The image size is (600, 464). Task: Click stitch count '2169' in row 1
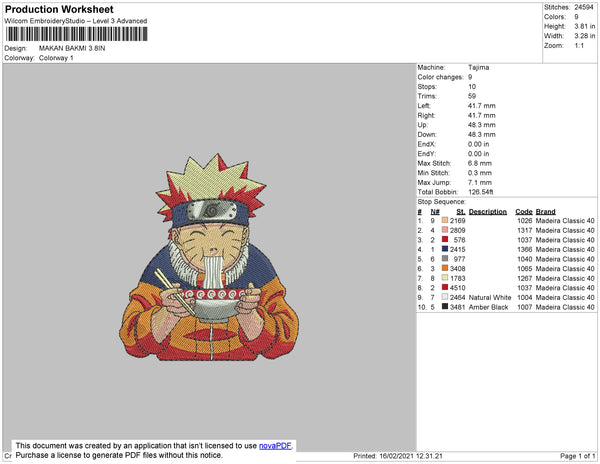458,221
